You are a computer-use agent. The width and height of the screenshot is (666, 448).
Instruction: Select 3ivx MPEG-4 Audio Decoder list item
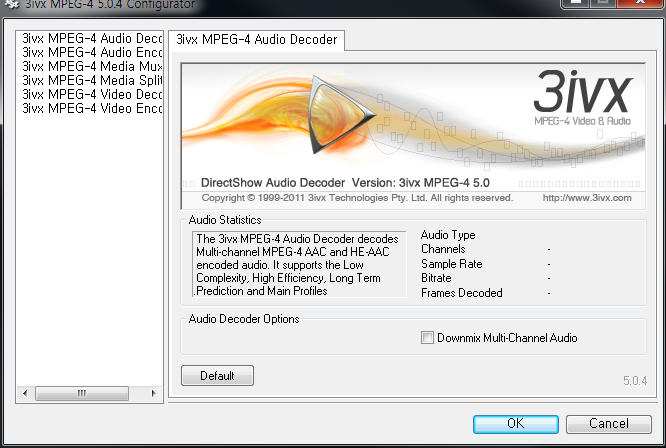tap(92, 39)
